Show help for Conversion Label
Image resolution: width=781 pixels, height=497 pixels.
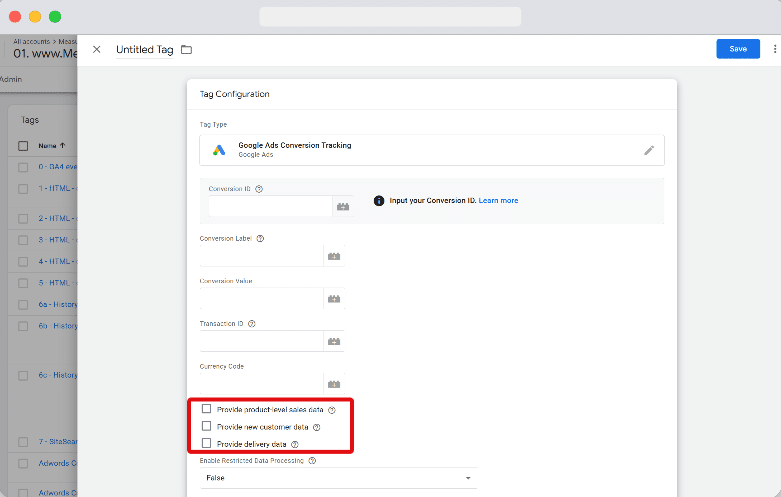[x=260, y=239]
